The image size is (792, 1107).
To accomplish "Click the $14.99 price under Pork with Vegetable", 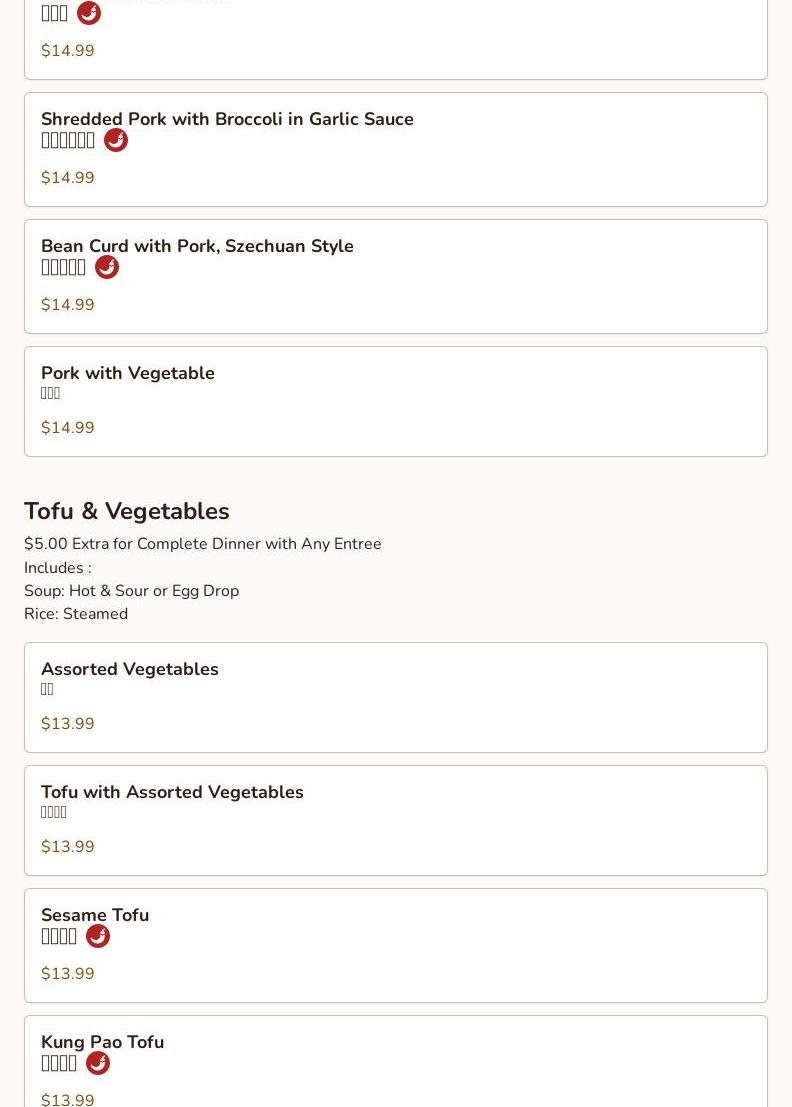I will pyautogui.click(x=68, y=428).
